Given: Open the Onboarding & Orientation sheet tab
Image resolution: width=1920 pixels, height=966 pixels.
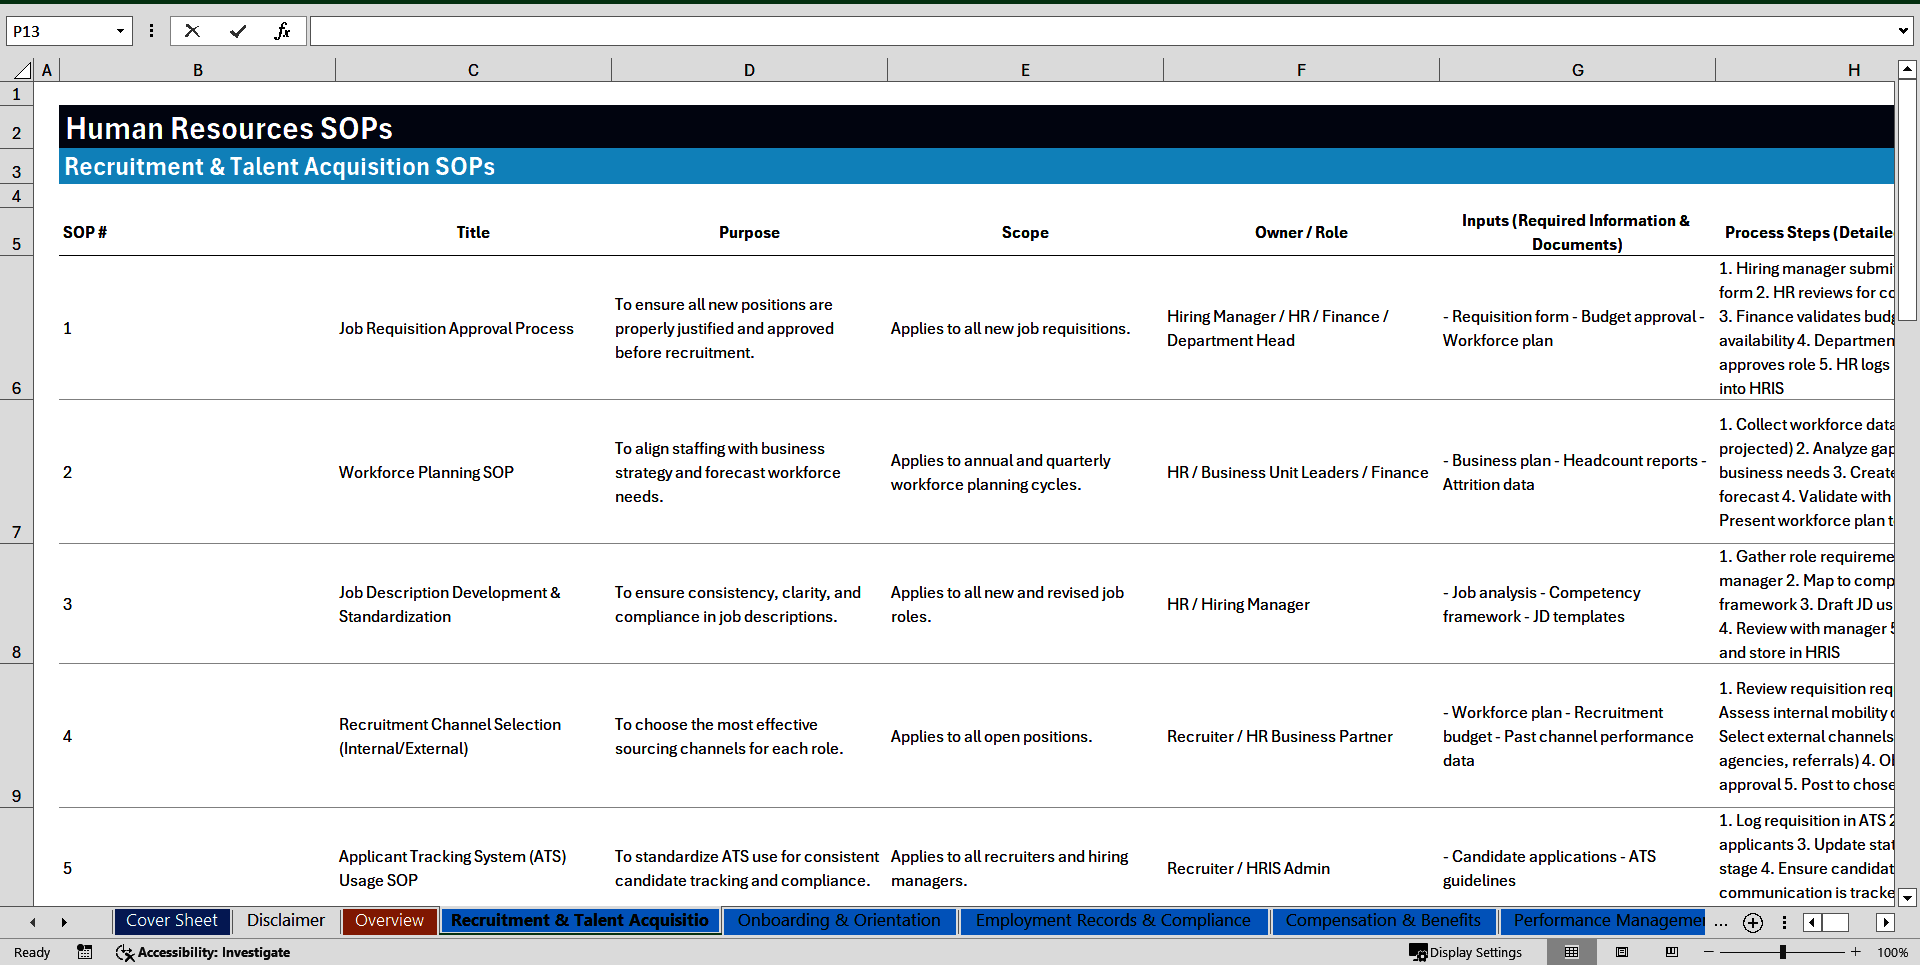Looking at the screenshot, I should click(x=838, y=920).
